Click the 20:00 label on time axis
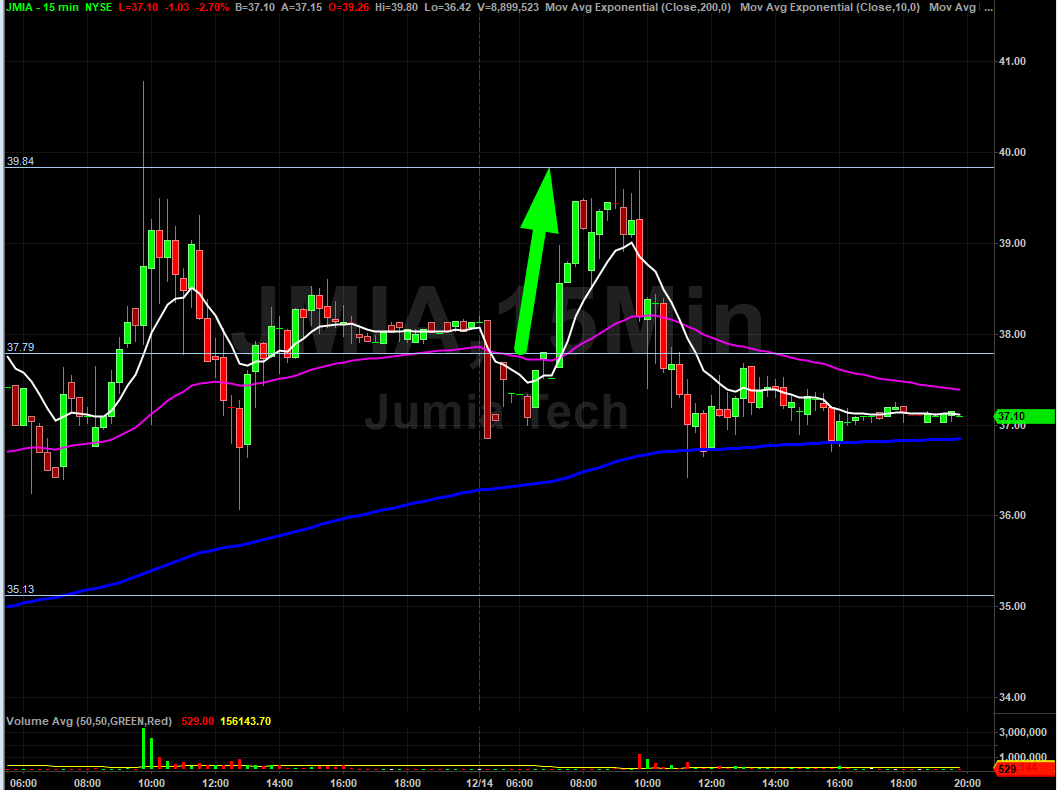1057x790 pixels. pos(967,782)
